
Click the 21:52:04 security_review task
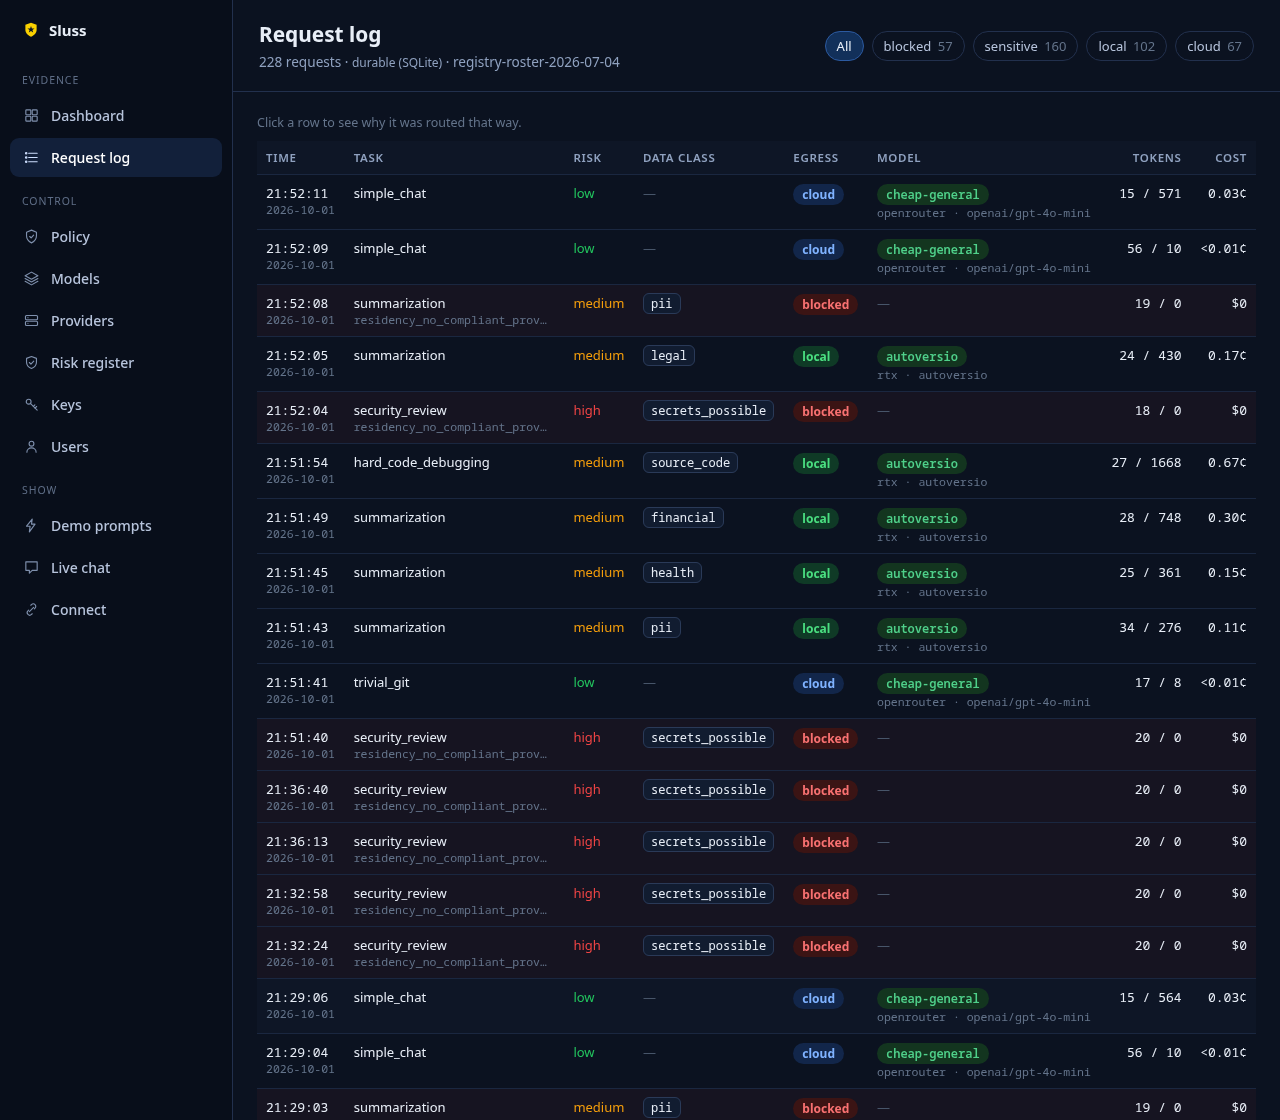tap(400, 411)
